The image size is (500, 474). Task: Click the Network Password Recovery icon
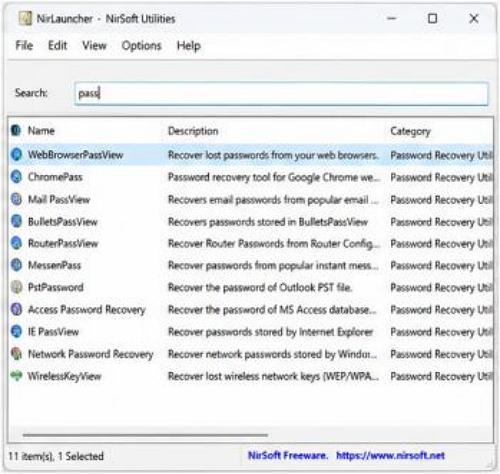pos(16,354)
